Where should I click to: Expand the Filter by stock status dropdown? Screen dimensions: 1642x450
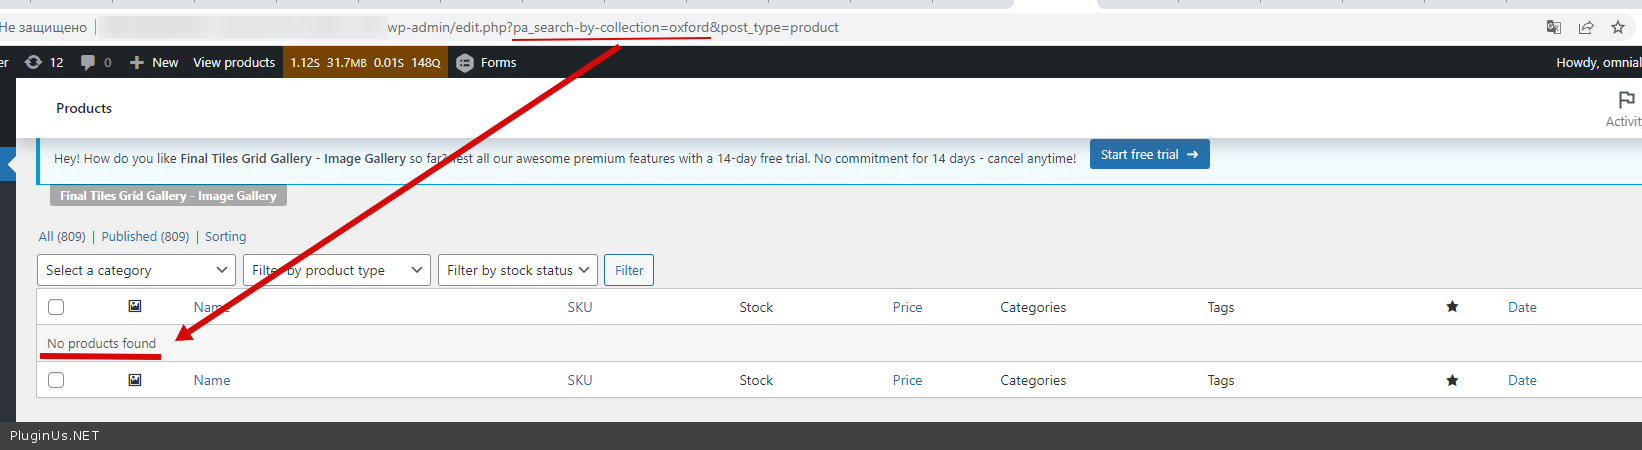pos(517,270)
